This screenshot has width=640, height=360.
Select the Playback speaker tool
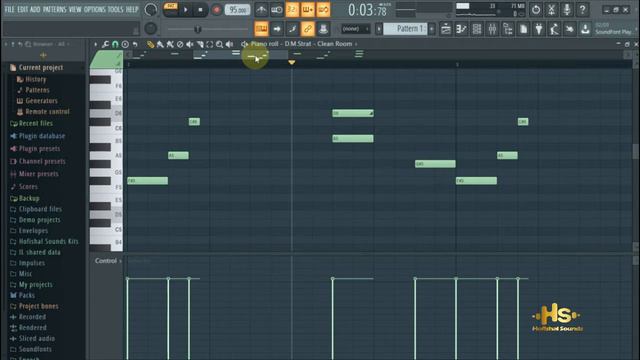(x=230, y=44)
